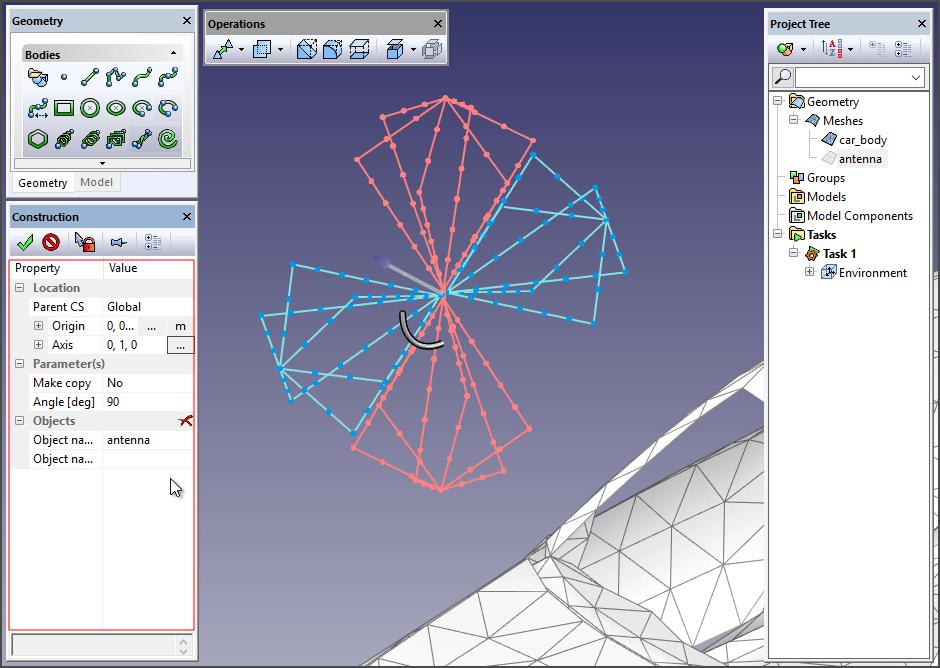Pick the hexagon polygon body tool

(38, 139)
